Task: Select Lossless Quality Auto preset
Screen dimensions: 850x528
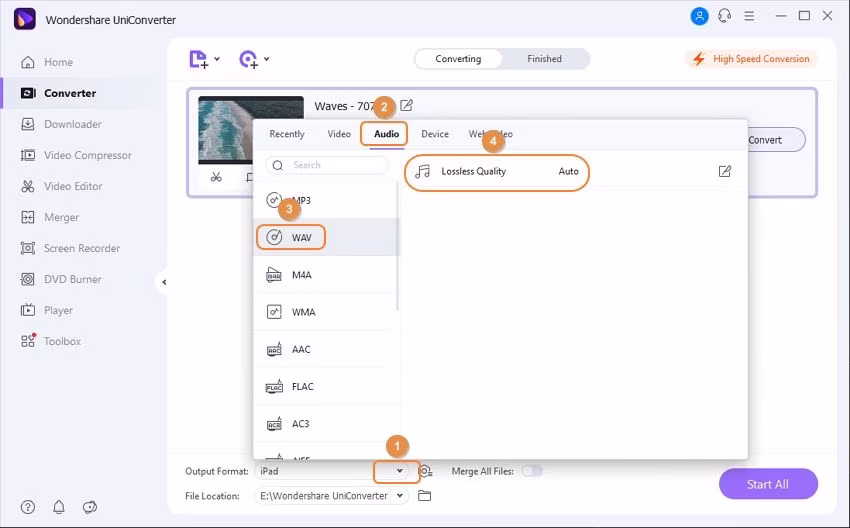Action: (496, 172)
